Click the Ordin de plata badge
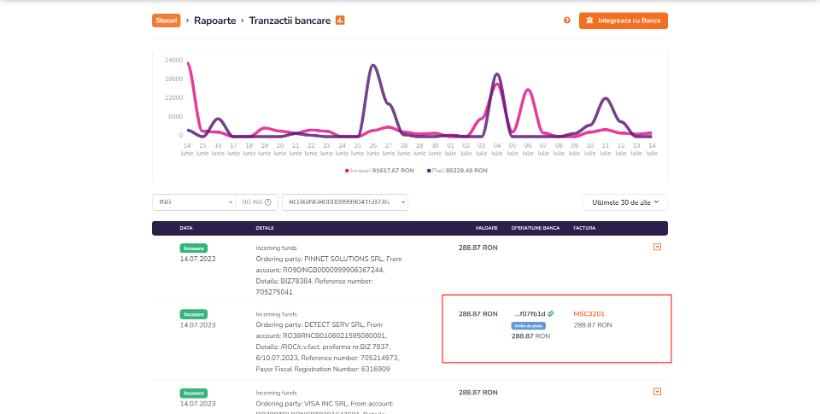Image resolution: width=820 pixels, height=414 pixels. click(528, 326)
